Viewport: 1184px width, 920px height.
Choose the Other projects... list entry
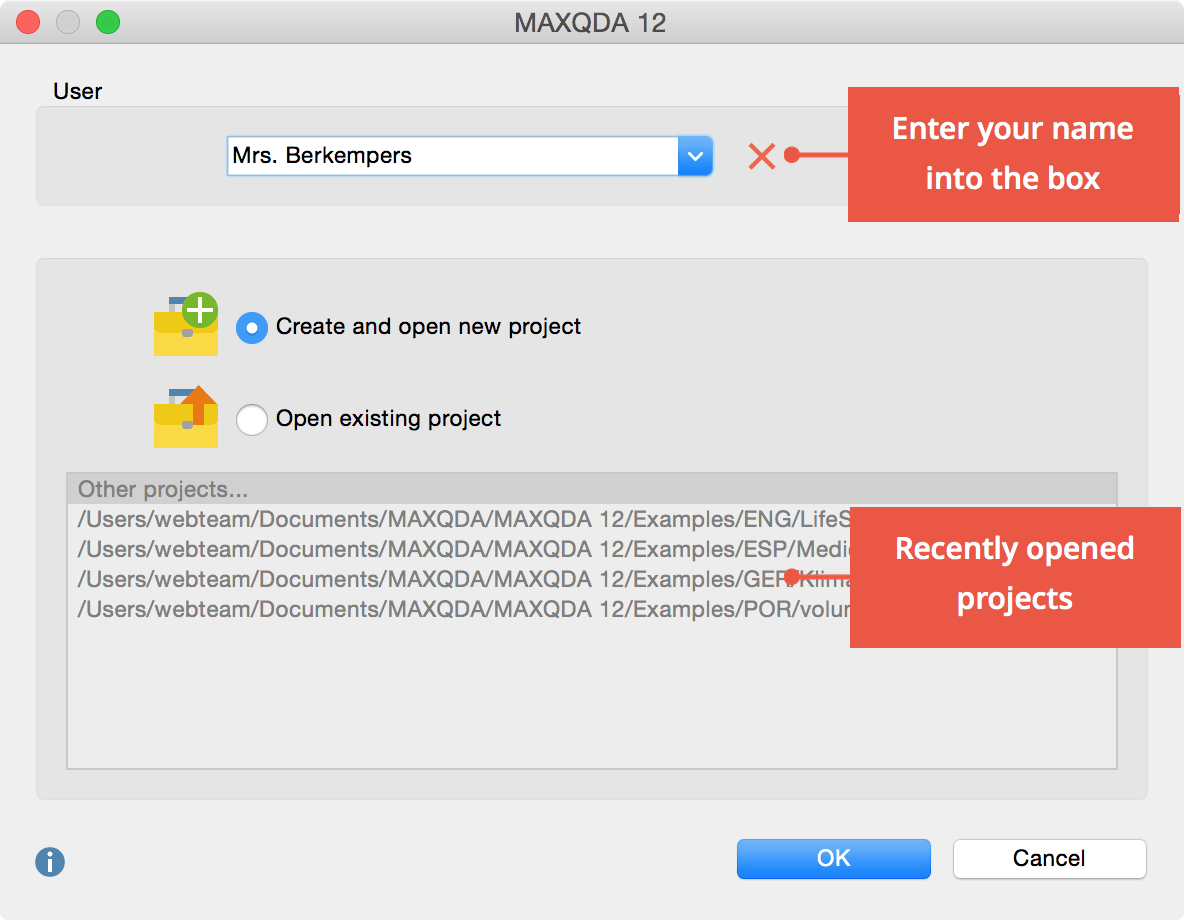tap(163, 490)
